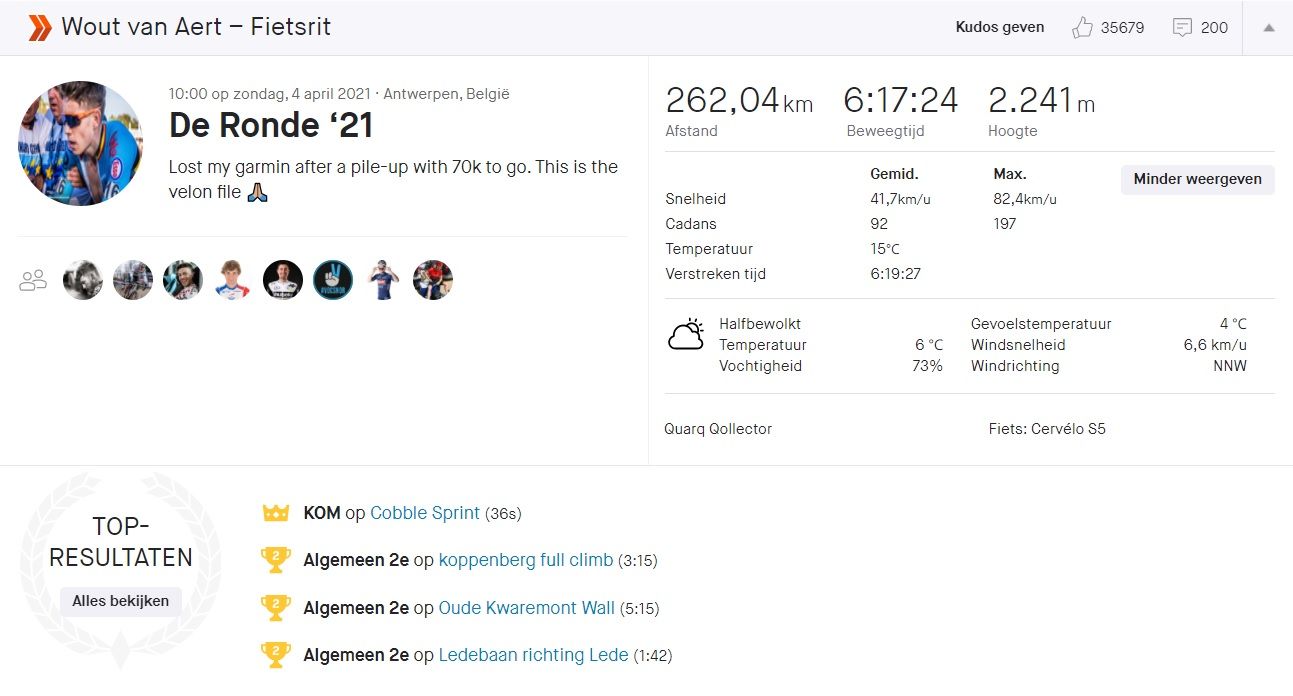Open the Cobble Sprint segment link
Viewport: 1293px width, 696px height.
[425, 513]
